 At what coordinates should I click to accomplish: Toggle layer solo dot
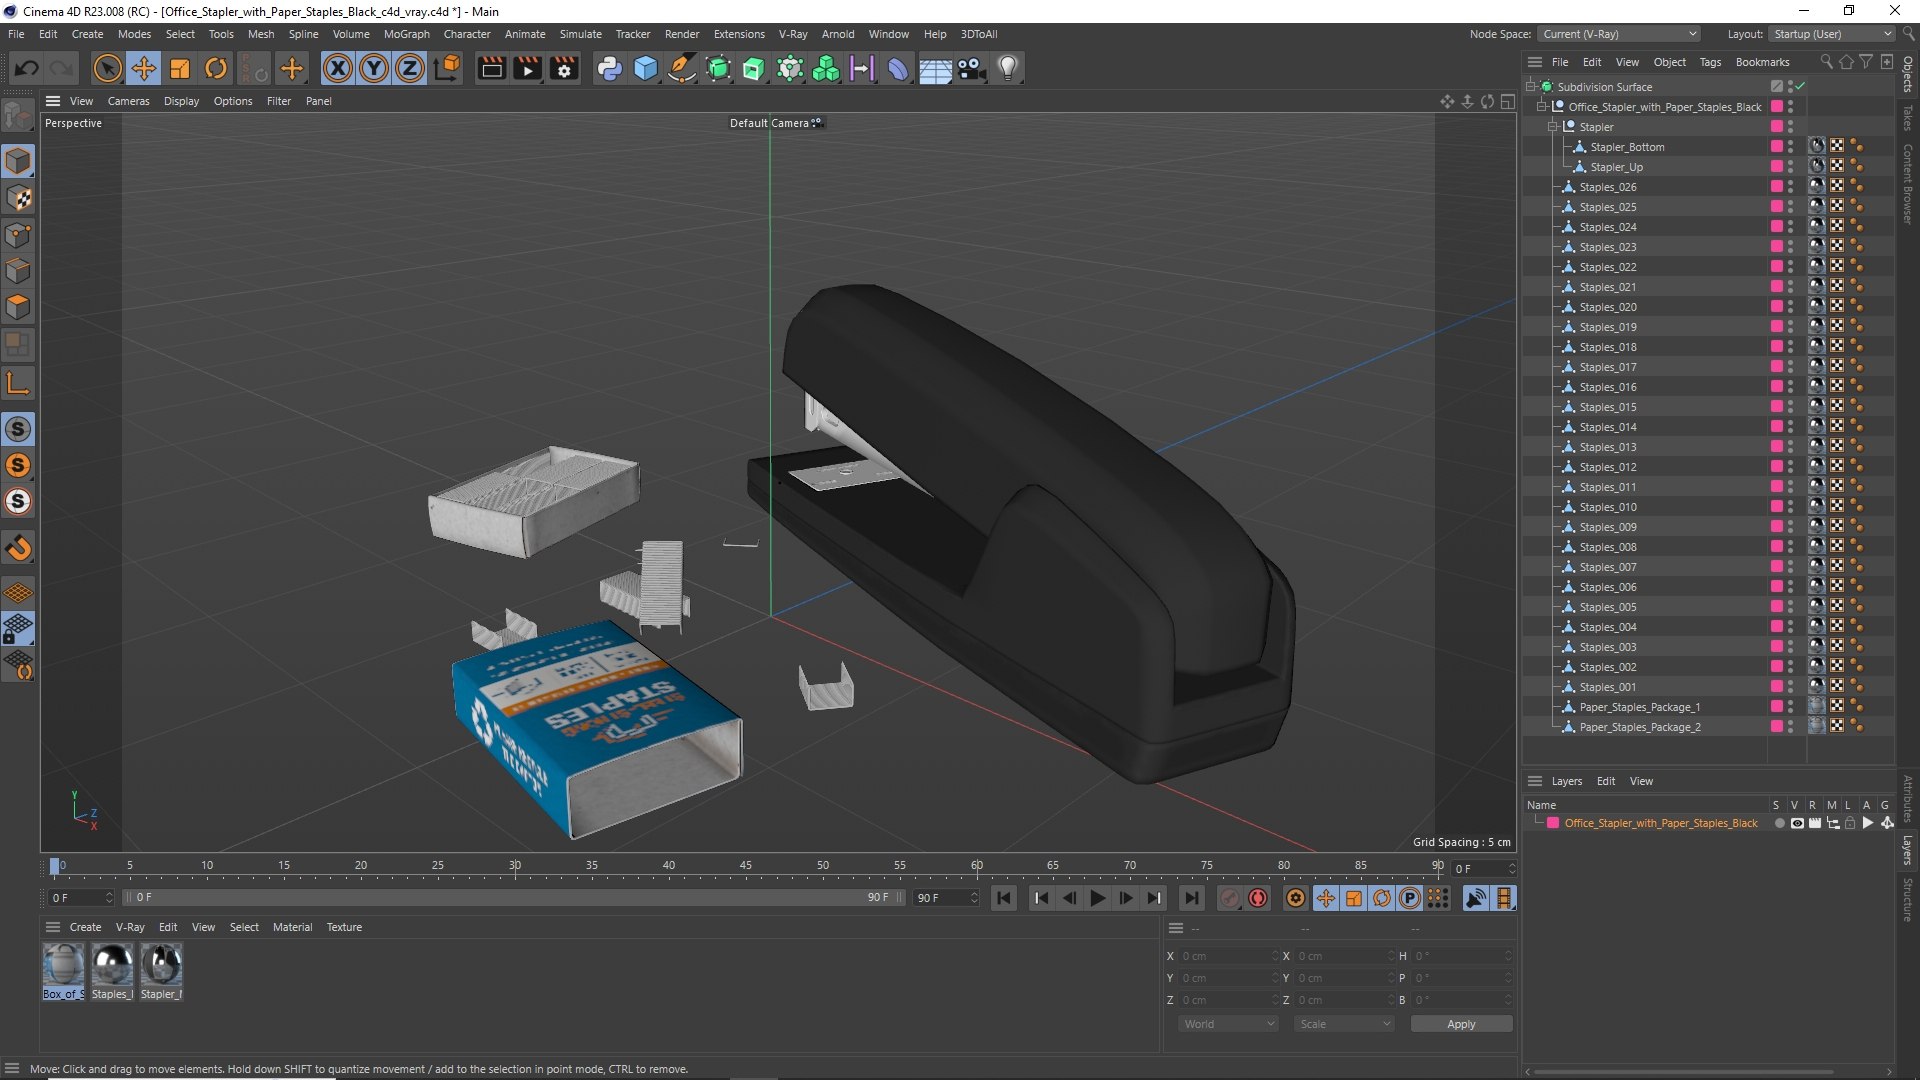pos(1779,823)
